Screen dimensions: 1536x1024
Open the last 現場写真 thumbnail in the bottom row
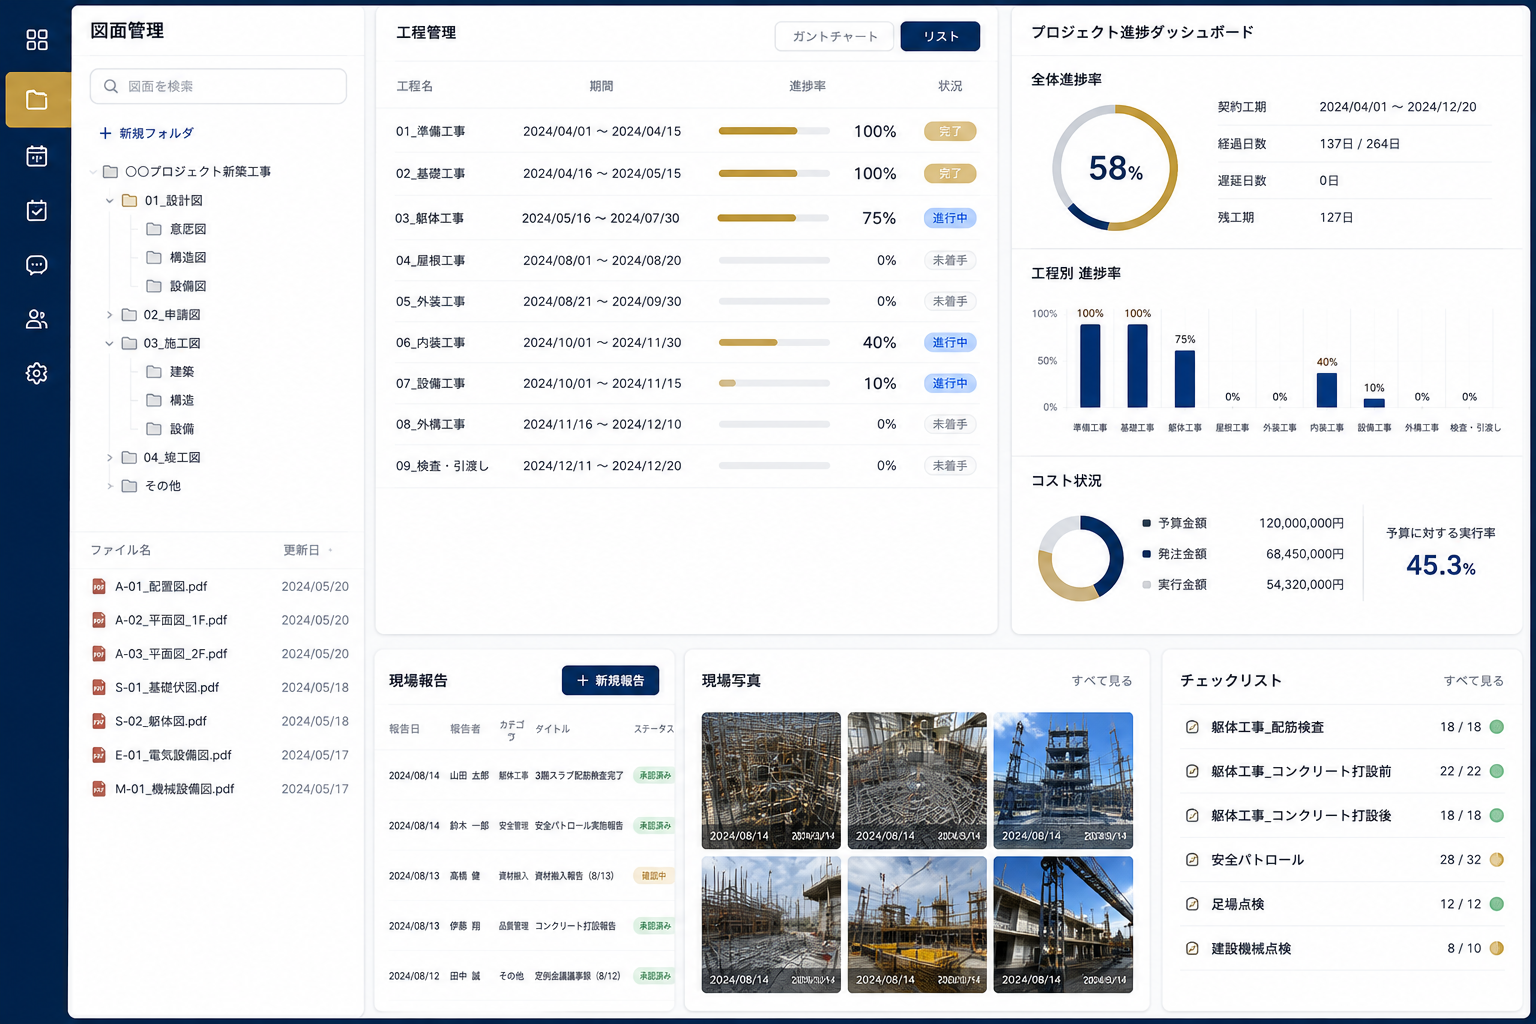(x=1063, y=925)
